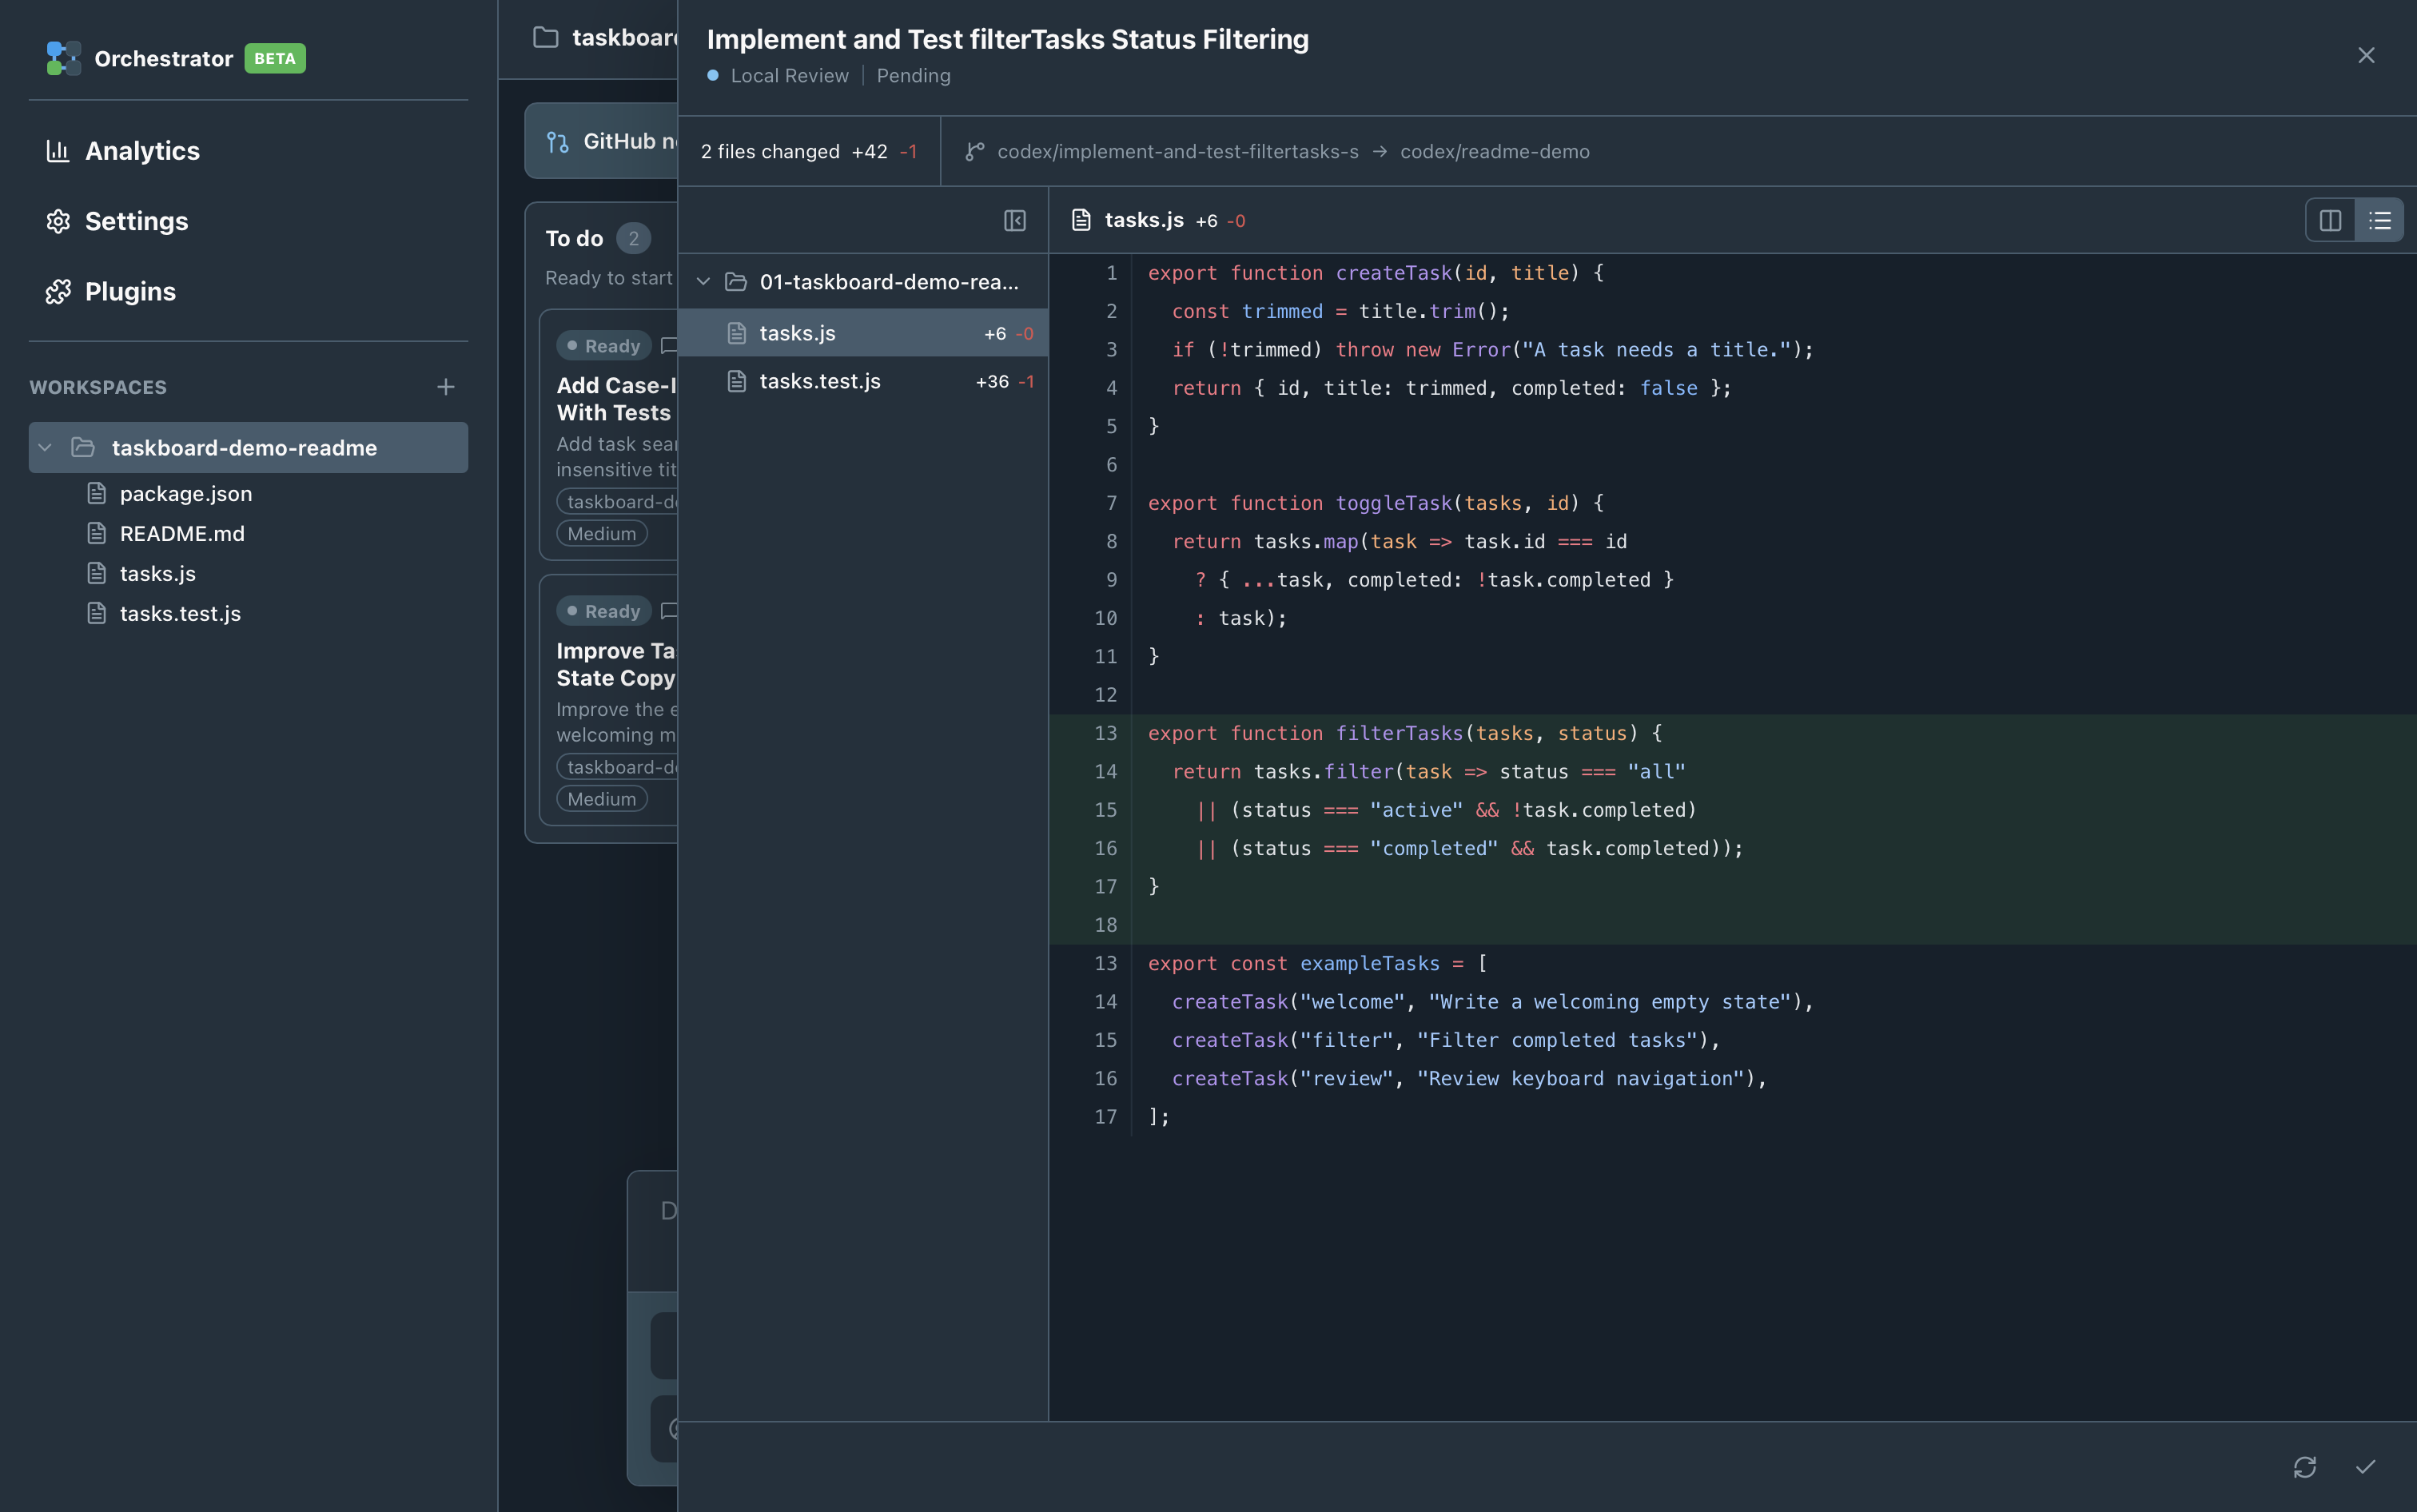This screenshot has height=1512, width=2417.
Task: Click the Plugins puzzle icon
Action: (x=58, y=291)
